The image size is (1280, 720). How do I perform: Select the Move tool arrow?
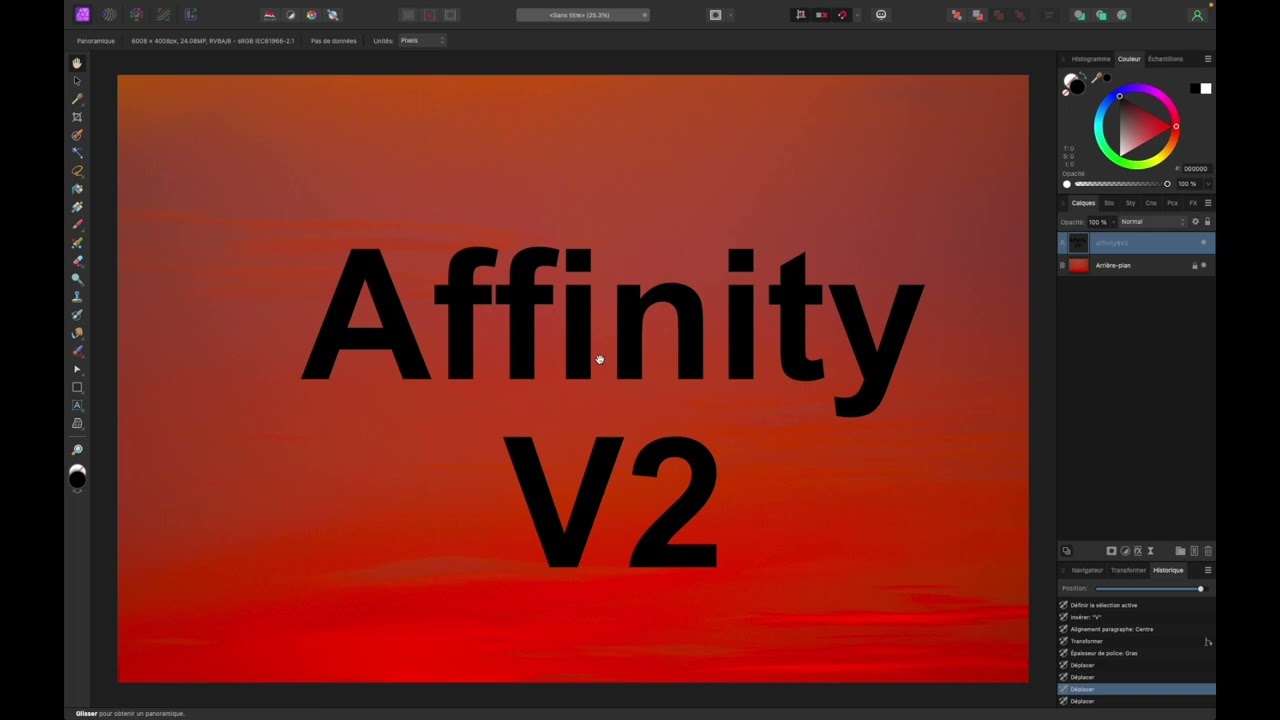(77, 81)
